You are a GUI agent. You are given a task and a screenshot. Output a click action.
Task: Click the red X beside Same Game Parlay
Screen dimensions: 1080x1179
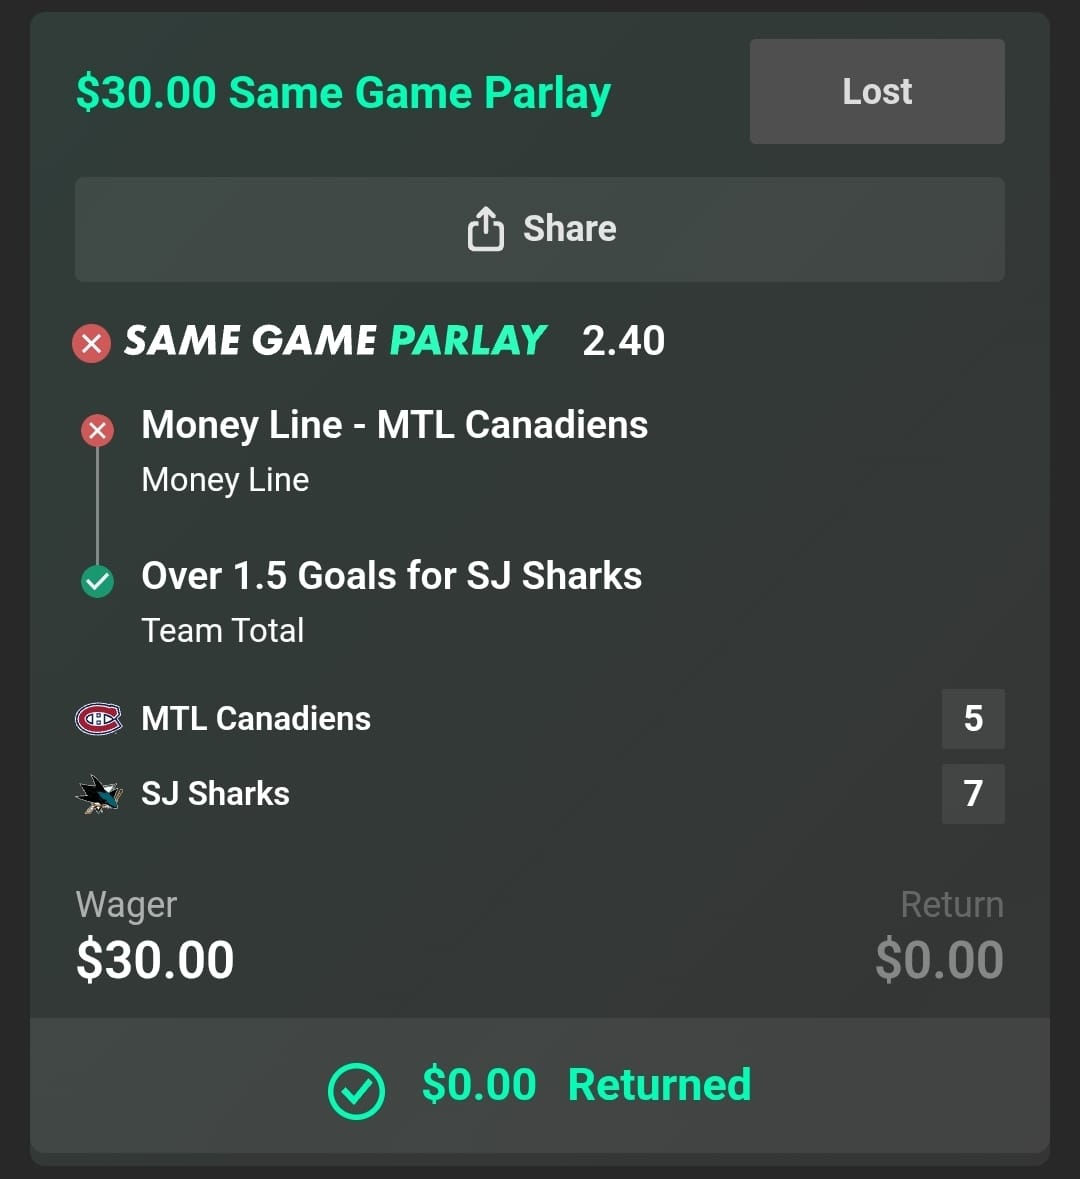coord(91,343)
